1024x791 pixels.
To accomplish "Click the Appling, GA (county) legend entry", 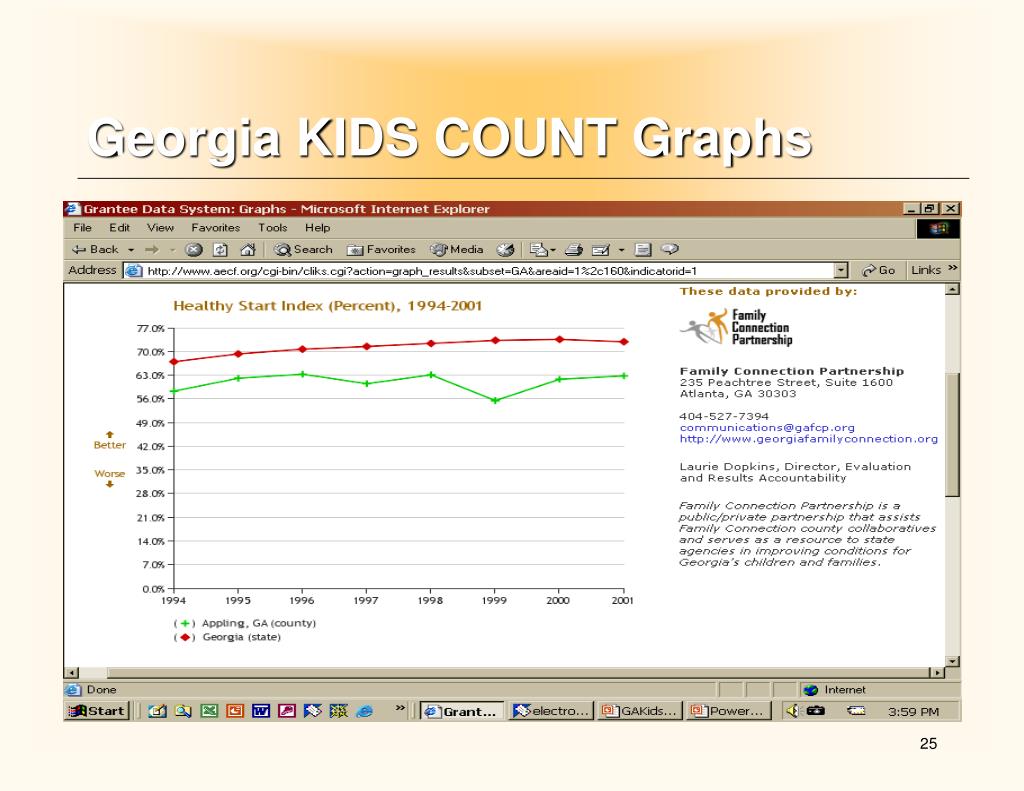I will tap(245, 623).
